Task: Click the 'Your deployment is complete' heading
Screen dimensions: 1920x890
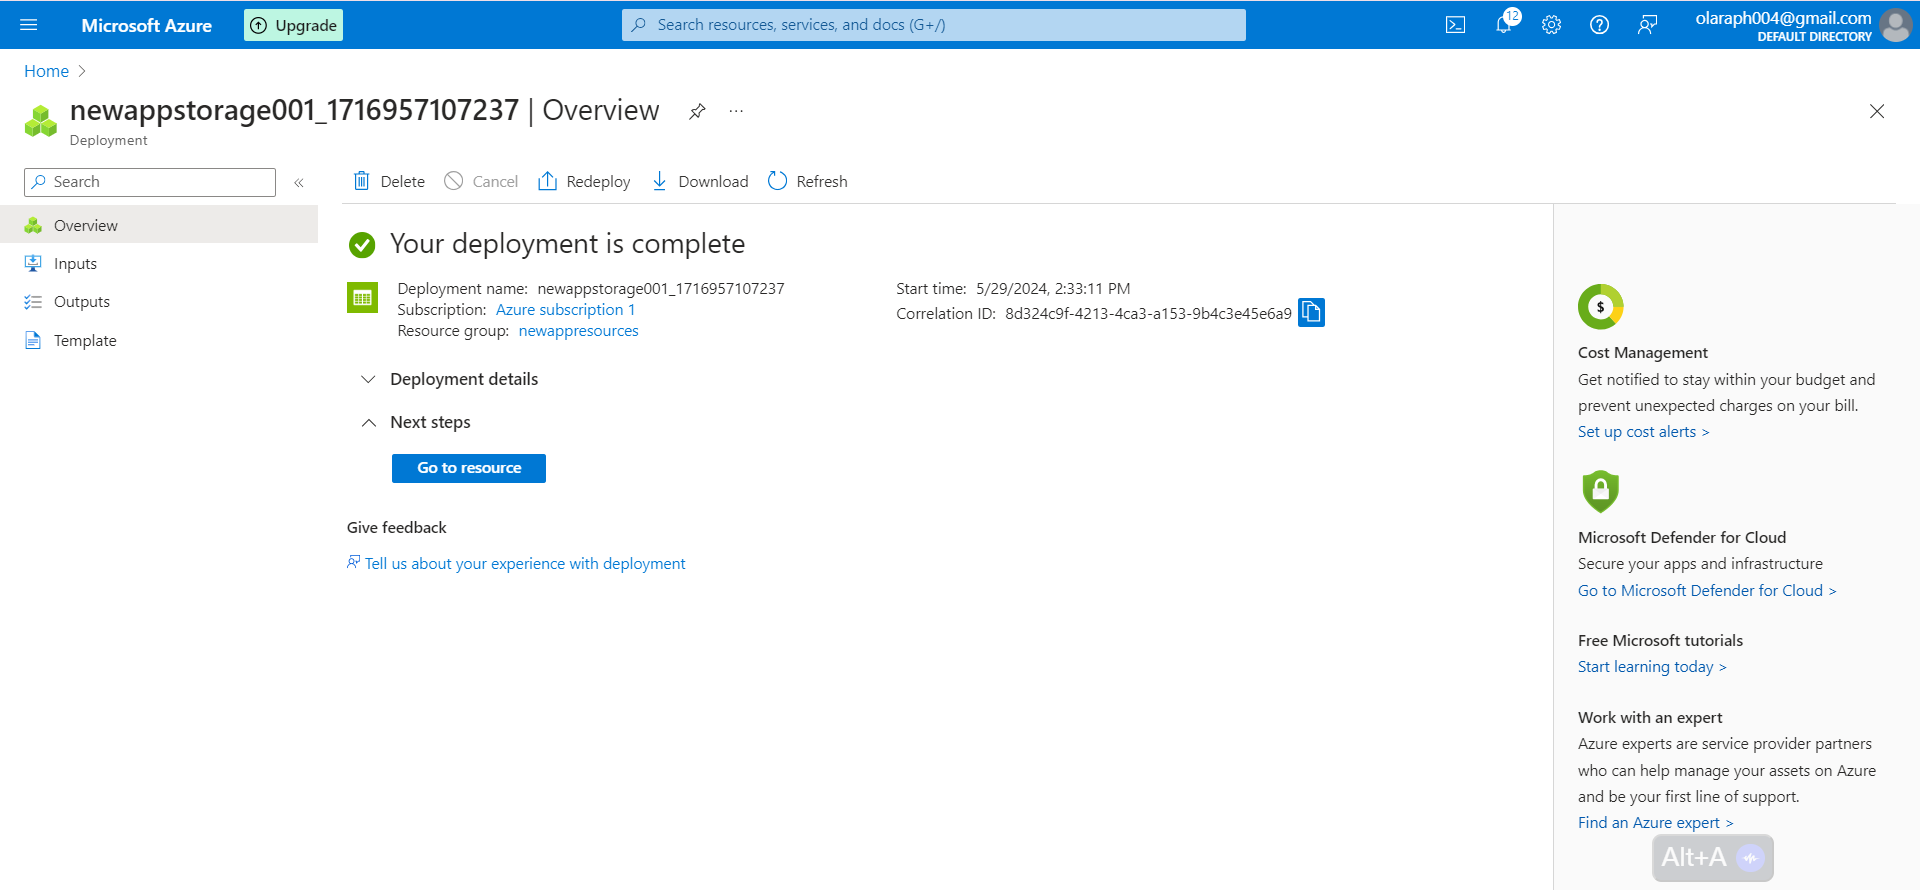Action: click(x=568, y=244)
